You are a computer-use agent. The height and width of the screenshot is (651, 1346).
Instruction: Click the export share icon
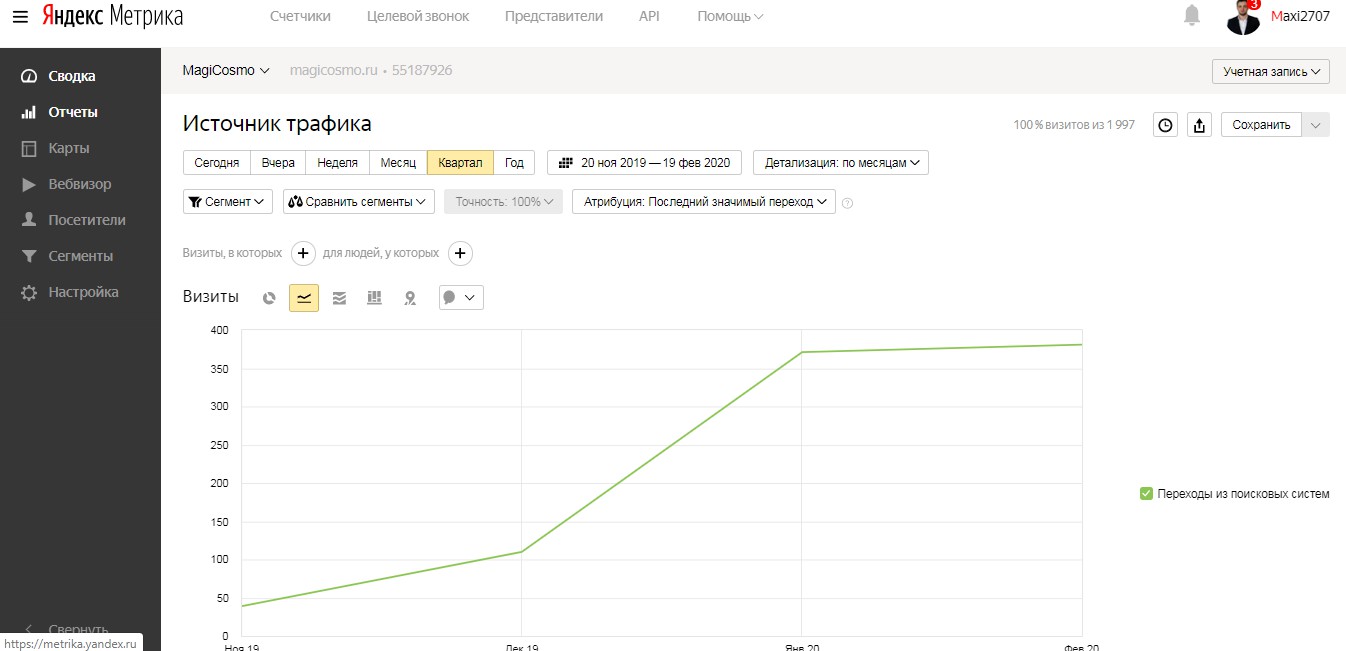1200,125
